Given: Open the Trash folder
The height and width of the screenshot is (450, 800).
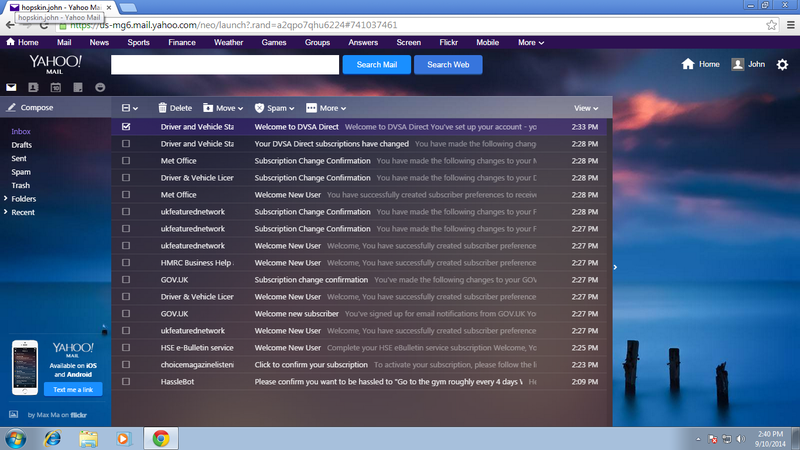Looking at the screenshot, I should pos(20,185).
